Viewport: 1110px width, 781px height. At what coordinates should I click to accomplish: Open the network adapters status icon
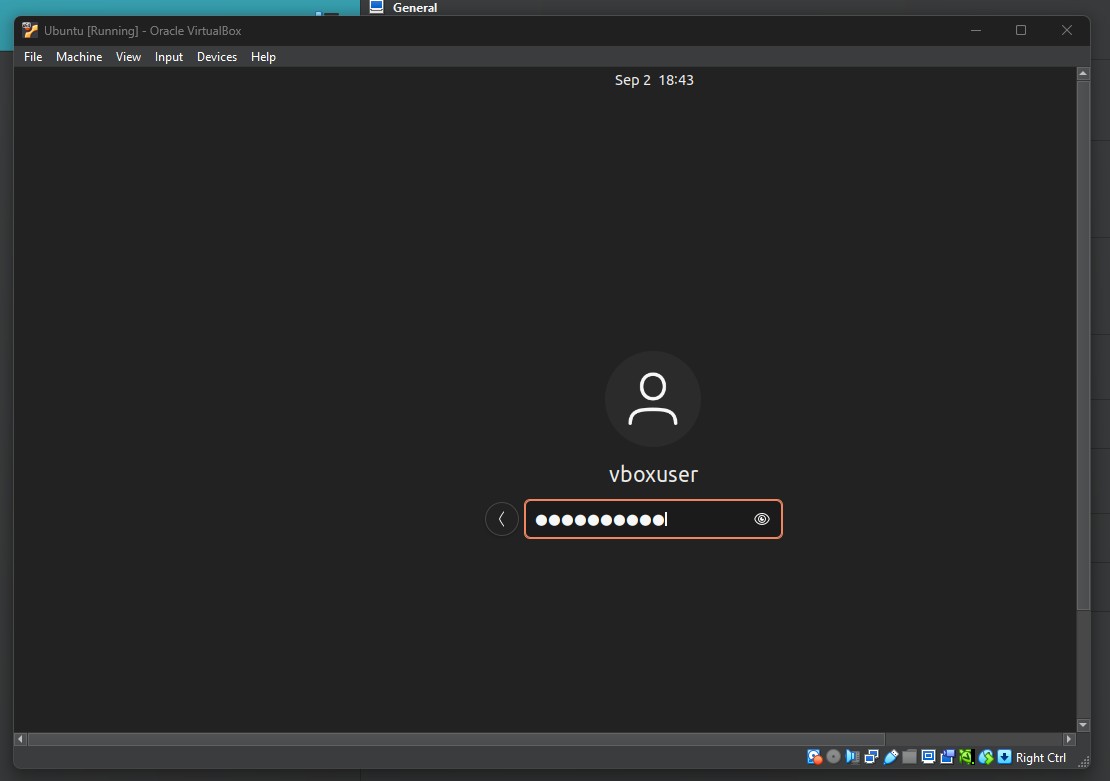point(871,757)
